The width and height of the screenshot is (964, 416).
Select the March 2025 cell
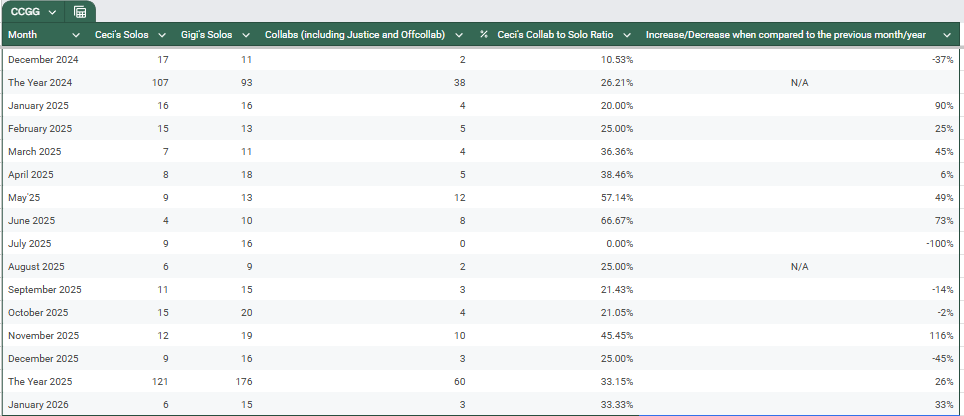(x=34, y=152)
